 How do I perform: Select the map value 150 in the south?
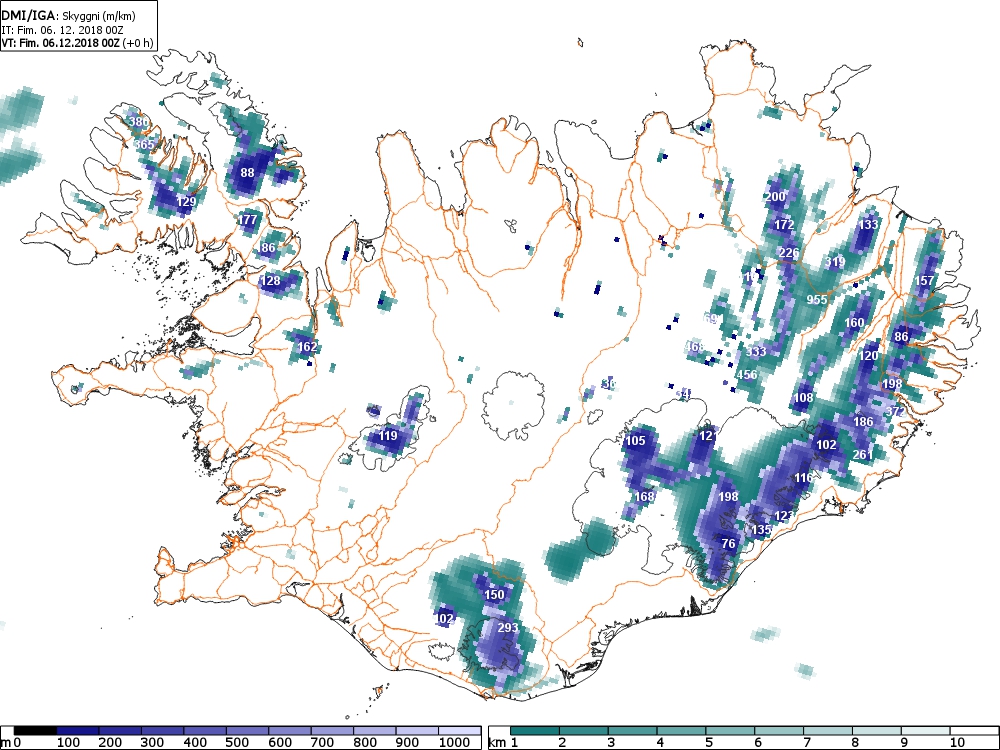coord(494,594)
